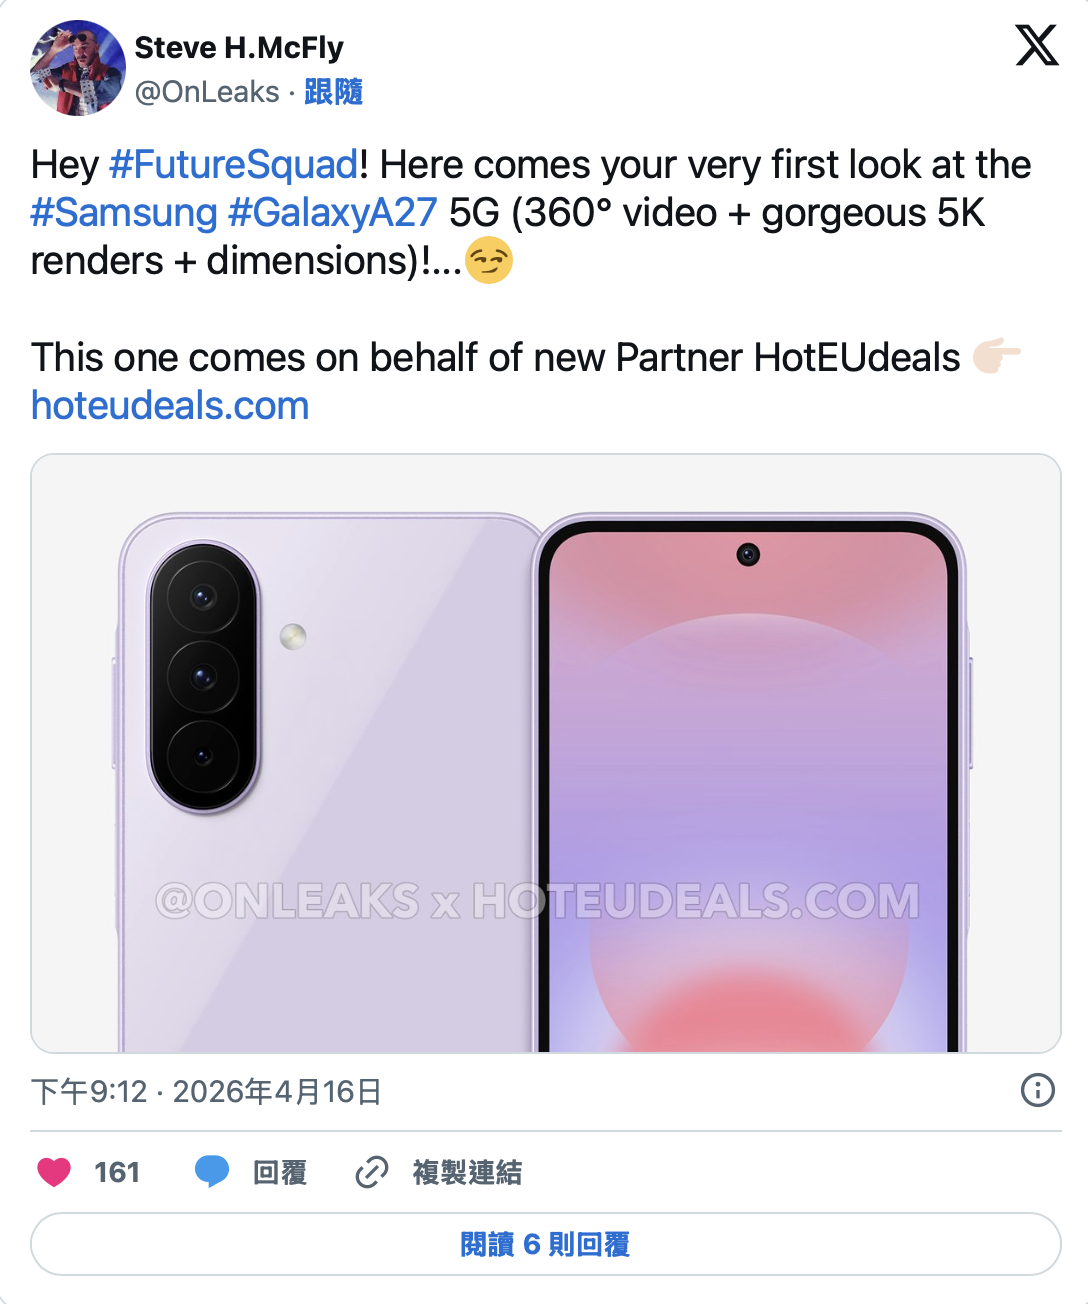Open Steve H.McFly profile avatar
The image size is (1088, 1304).
click(78, 68)
